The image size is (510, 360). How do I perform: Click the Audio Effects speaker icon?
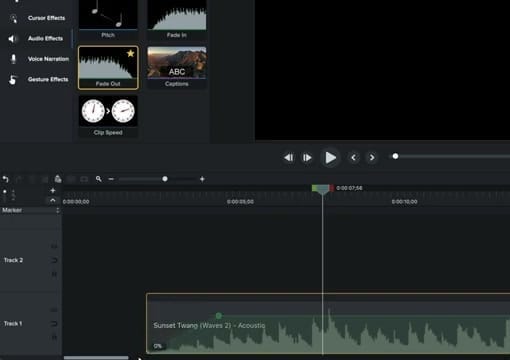[12, 39]
